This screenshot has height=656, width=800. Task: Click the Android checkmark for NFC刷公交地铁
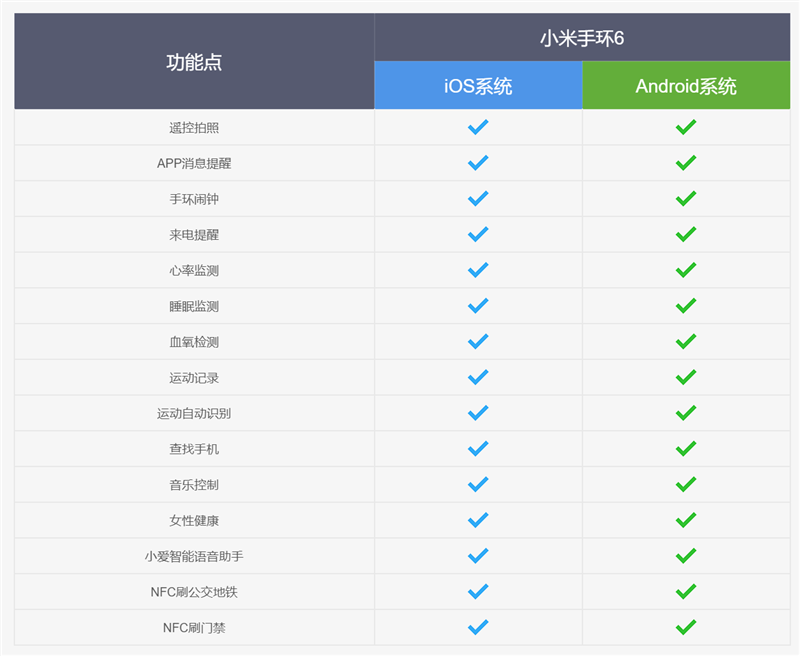(x=685, y=592)
